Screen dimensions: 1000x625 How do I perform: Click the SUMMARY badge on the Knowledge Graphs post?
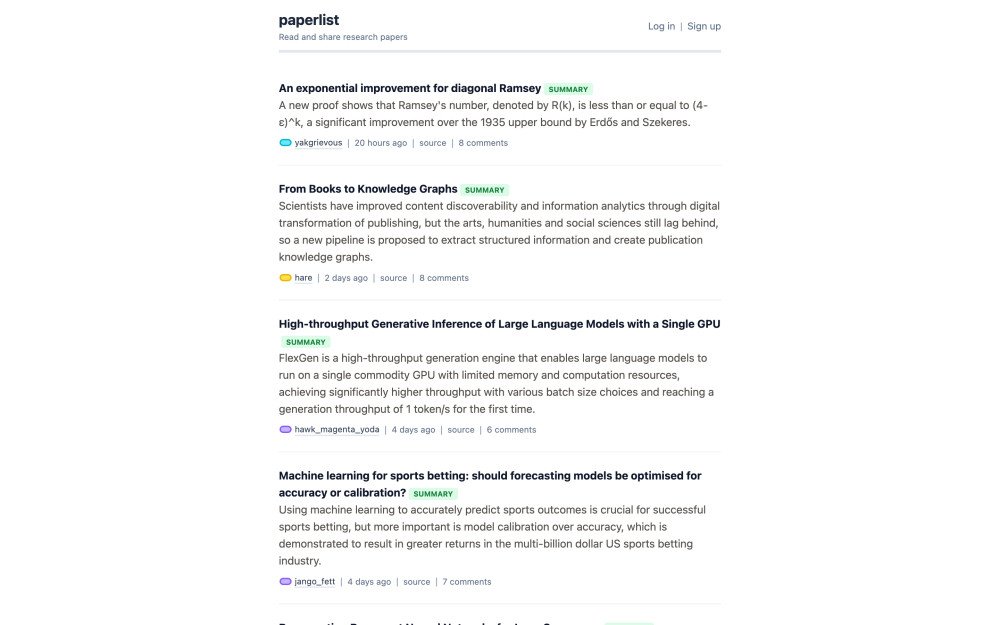click(x=485, y=189)
